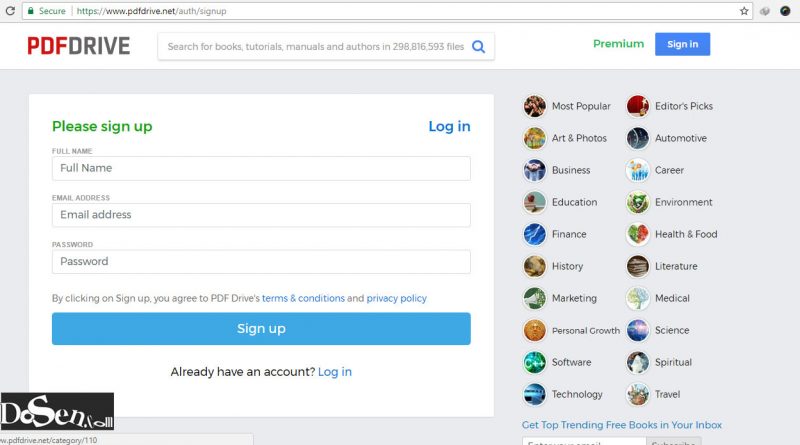Click the large Log in heading link
800x445 pixels.
click(x=449, y=126)
